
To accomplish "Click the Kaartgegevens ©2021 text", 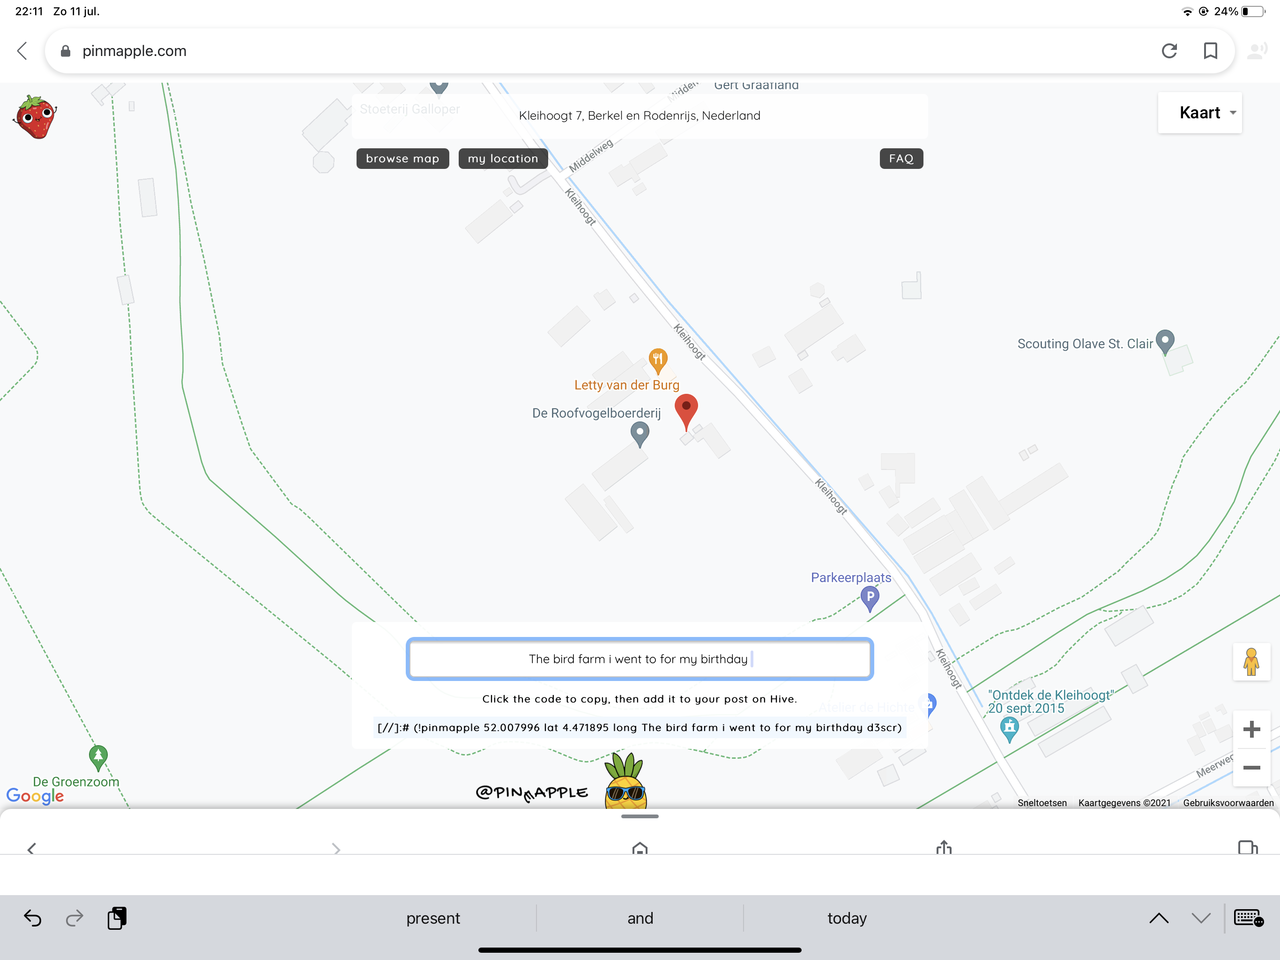I will point(1124,803).
